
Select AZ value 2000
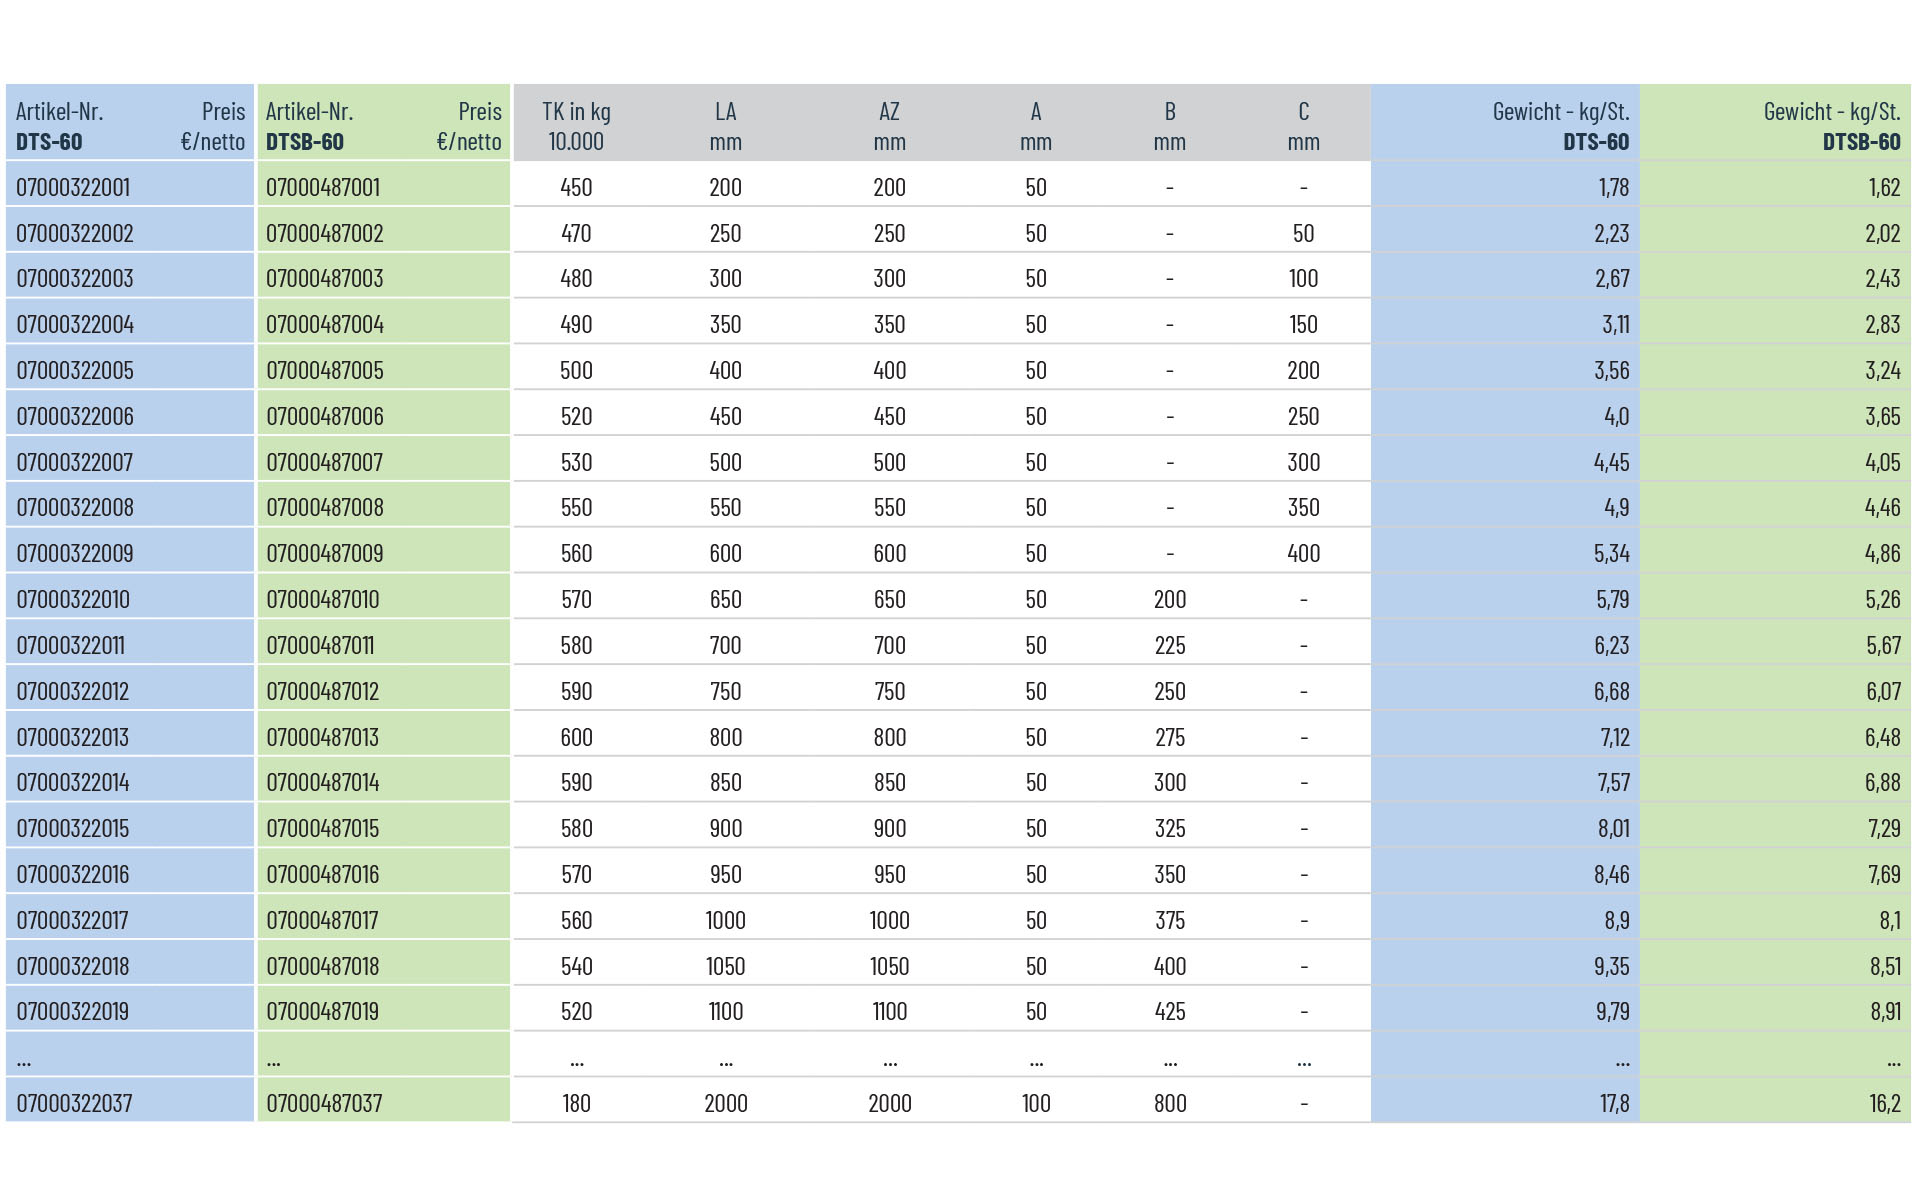tap(890, 1103)
